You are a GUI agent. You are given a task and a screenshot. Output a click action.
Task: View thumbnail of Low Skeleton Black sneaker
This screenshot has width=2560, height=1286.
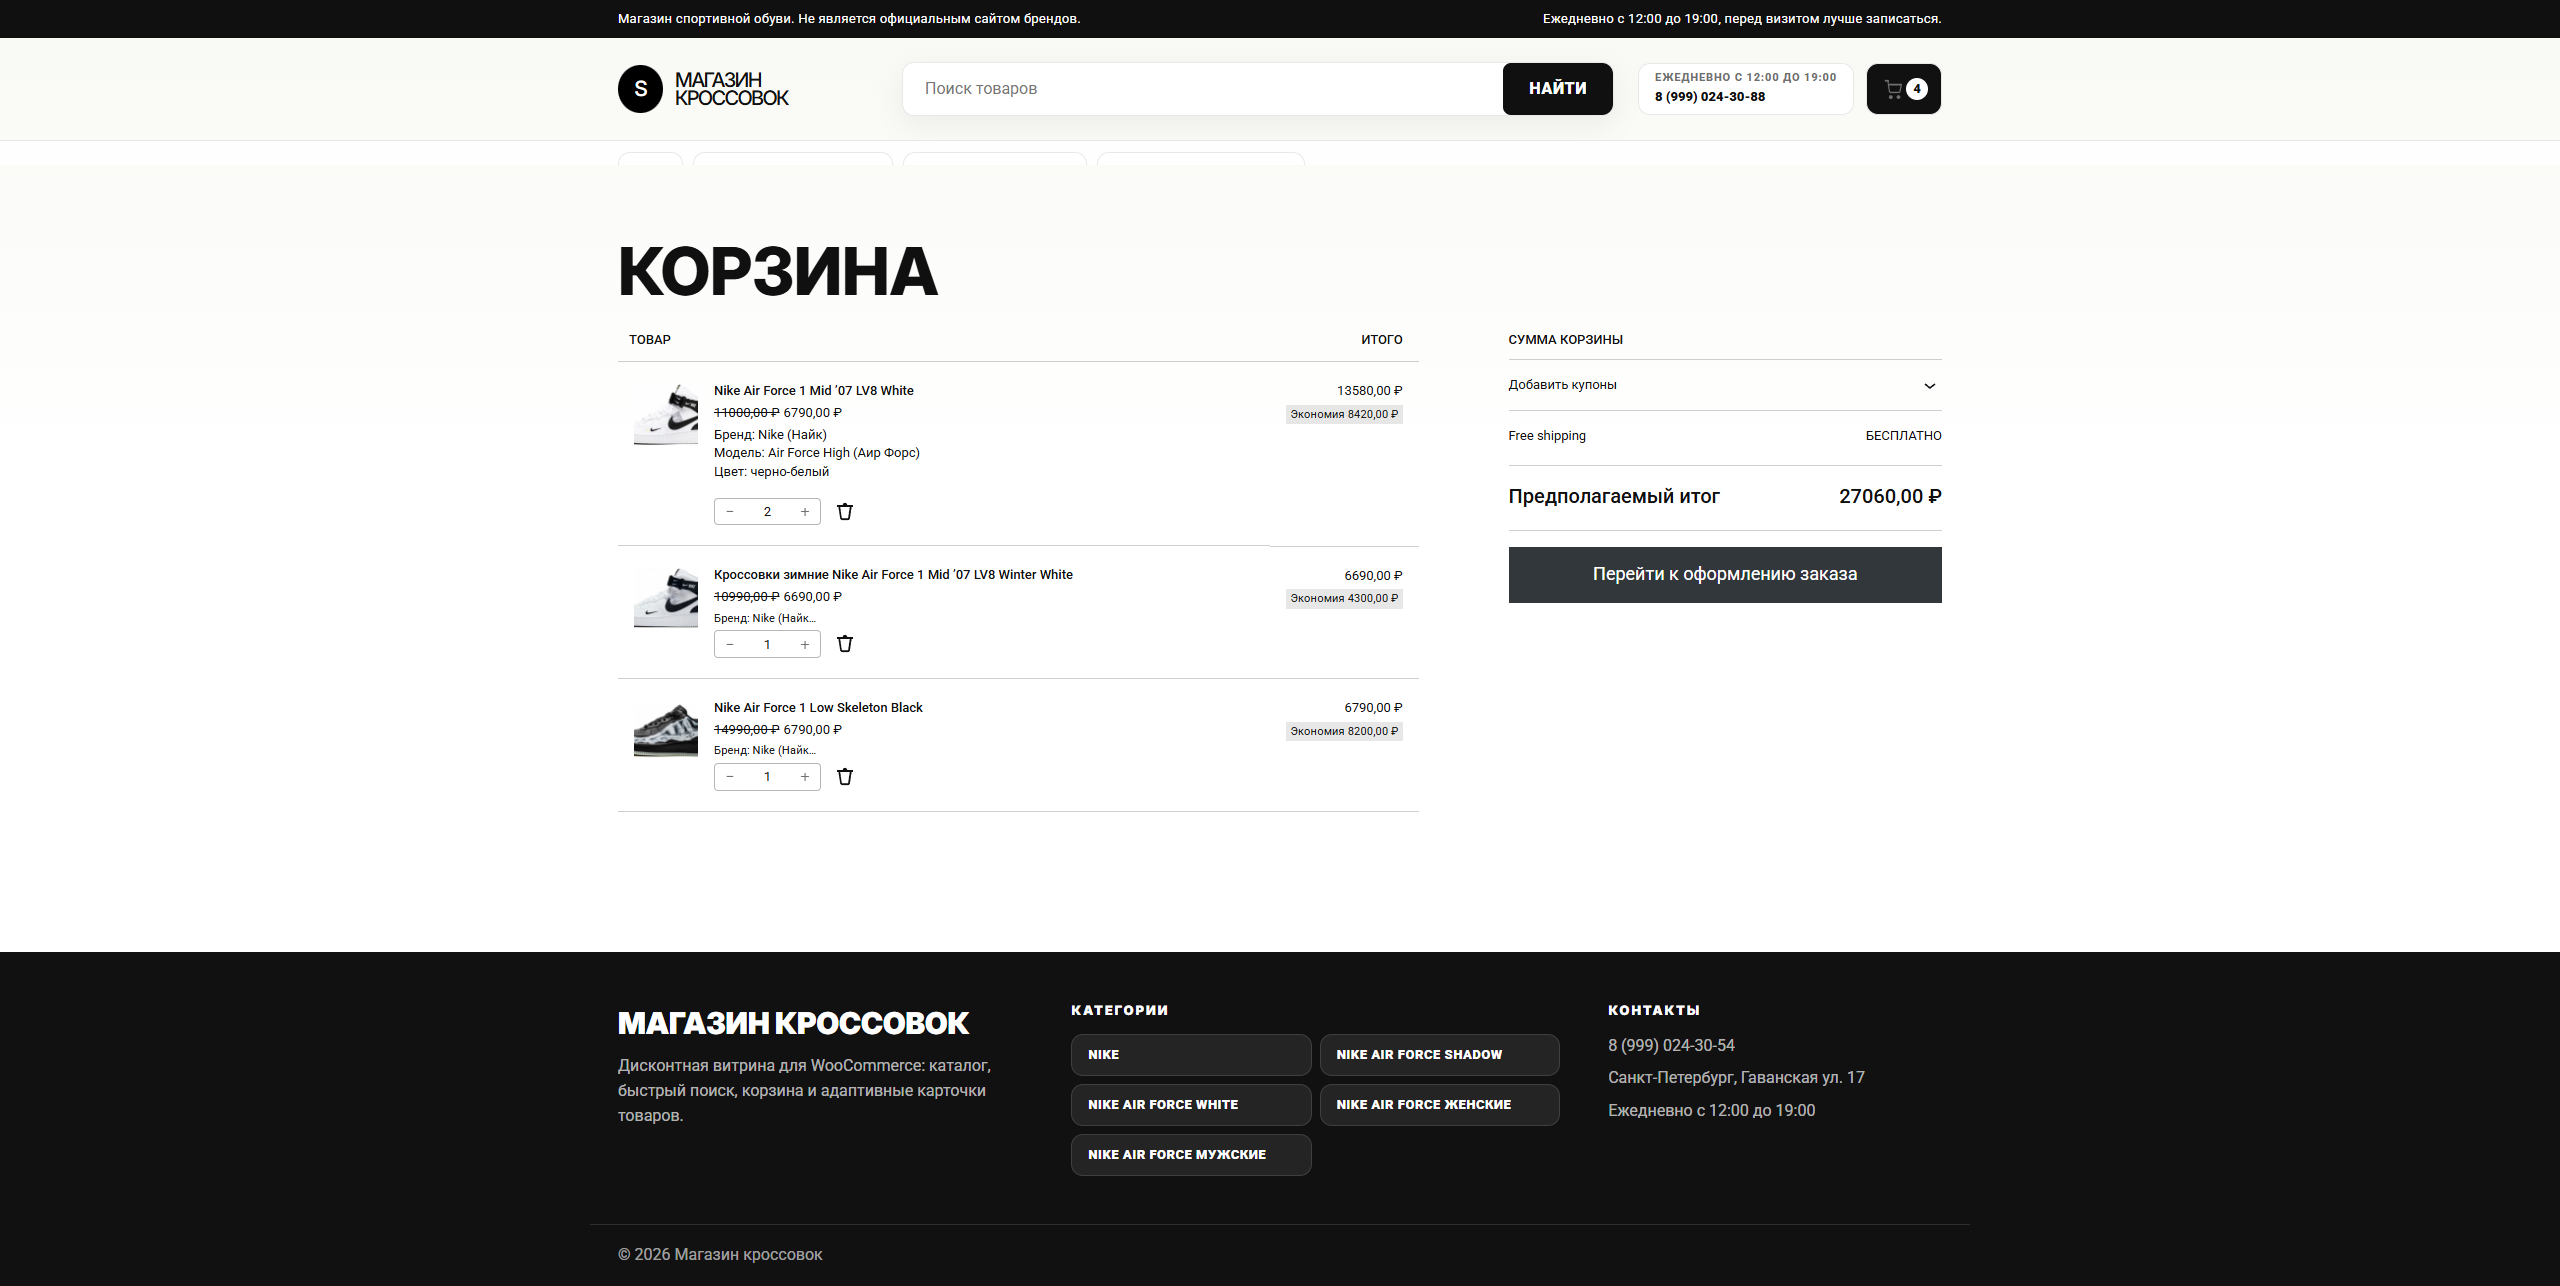(x=666, y=731)
